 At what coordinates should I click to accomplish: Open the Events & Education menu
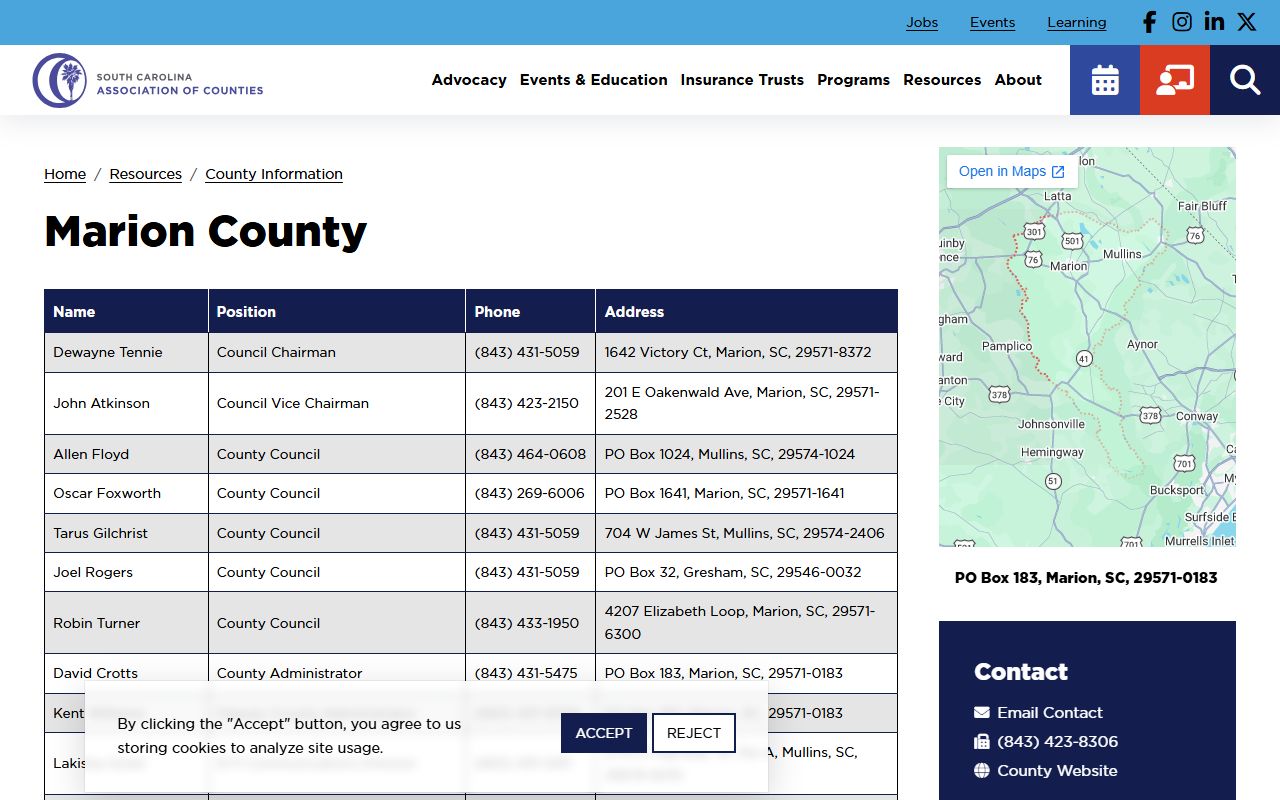(593, 80)
